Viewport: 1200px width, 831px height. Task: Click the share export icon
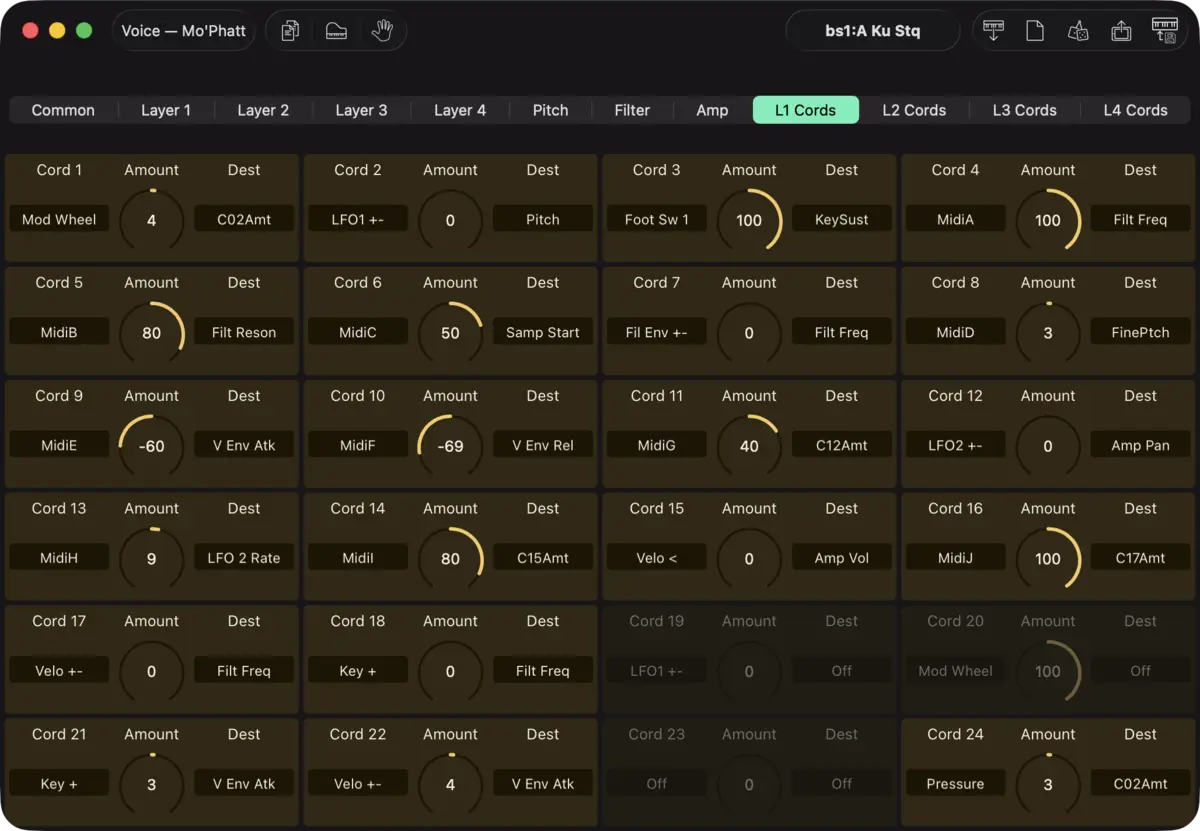click(x=1121, y=31)
